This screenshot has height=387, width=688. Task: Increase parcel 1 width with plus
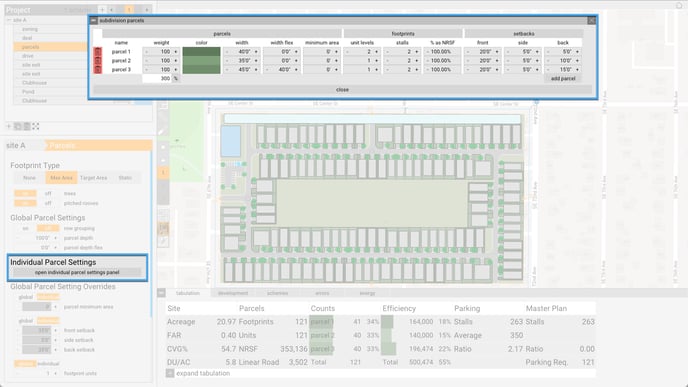(256, 52)
